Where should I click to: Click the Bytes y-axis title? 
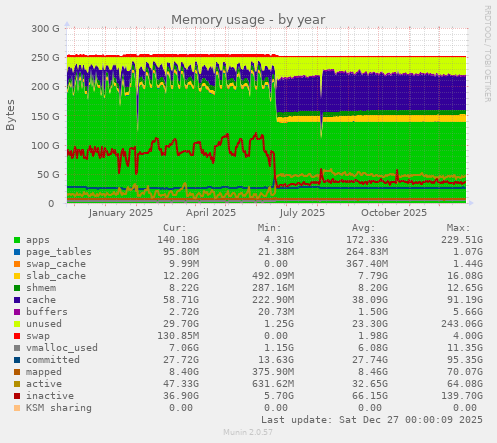tap(10, 115)
